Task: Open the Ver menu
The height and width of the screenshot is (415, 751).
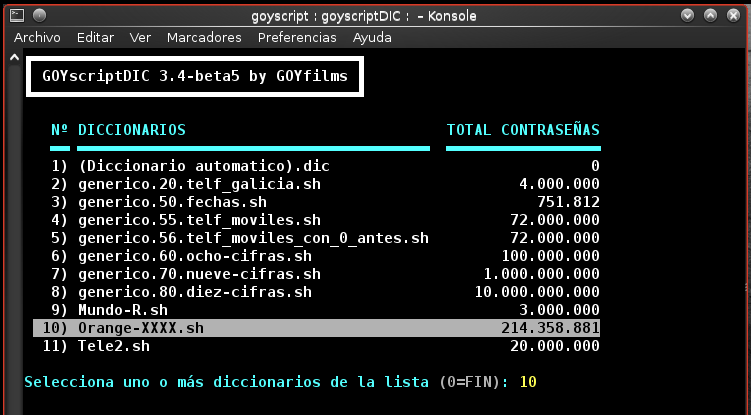Action: pos(140,37)
